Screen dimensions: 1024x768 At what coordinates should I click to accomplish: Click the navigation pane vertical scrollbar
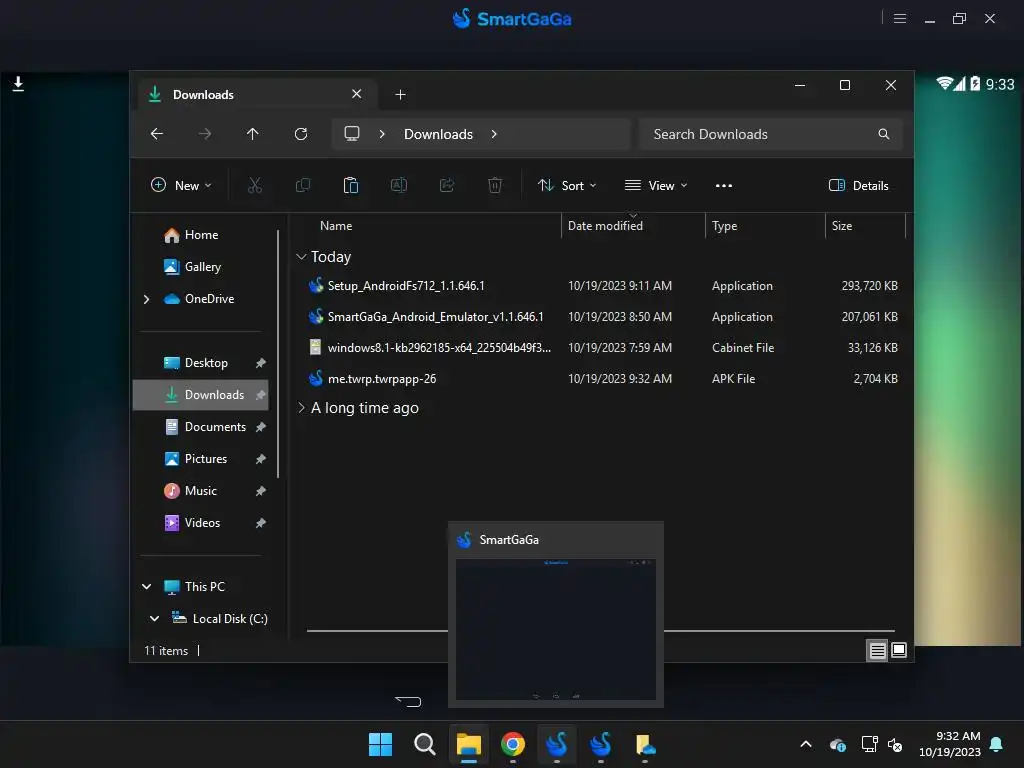[x=278, y=353]
